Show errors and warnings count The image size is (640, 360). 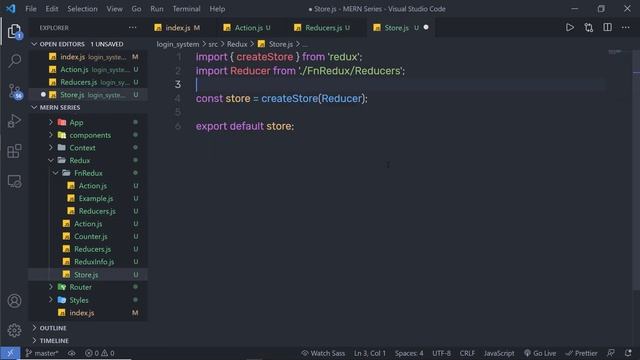coord(100,353)
